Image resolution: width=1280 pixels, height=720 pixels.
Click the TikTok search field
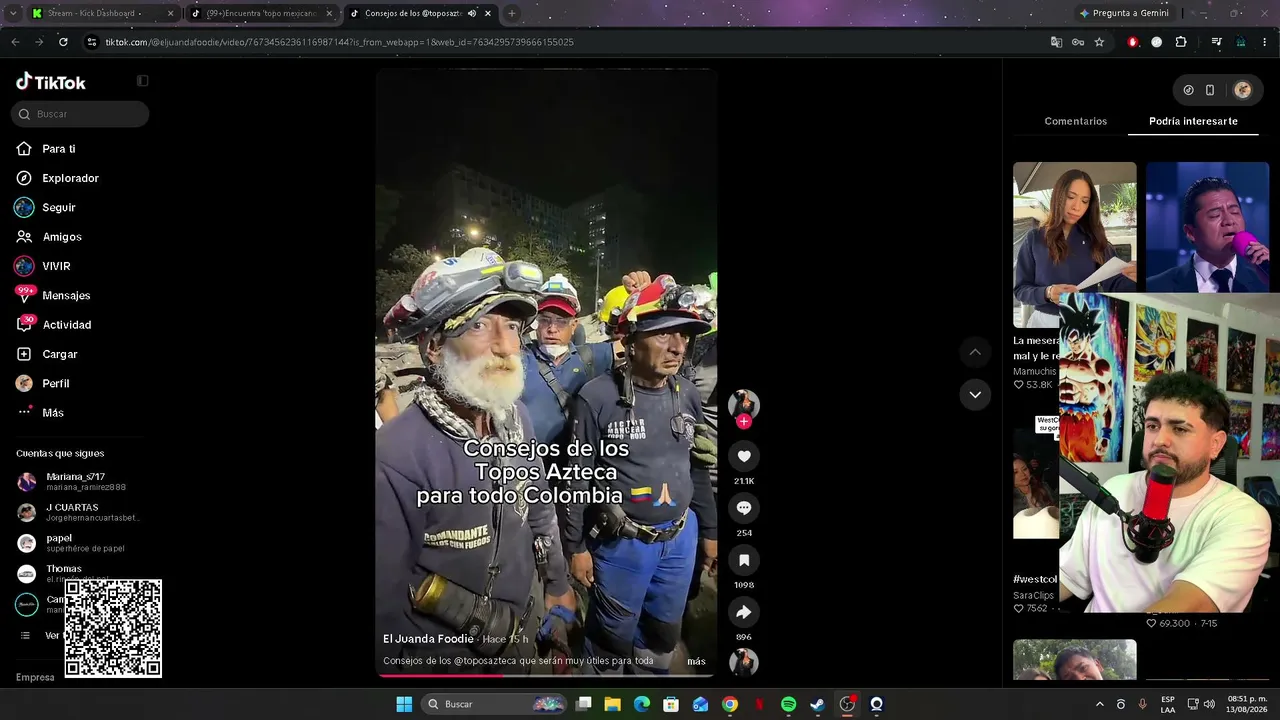coord(80,114)
